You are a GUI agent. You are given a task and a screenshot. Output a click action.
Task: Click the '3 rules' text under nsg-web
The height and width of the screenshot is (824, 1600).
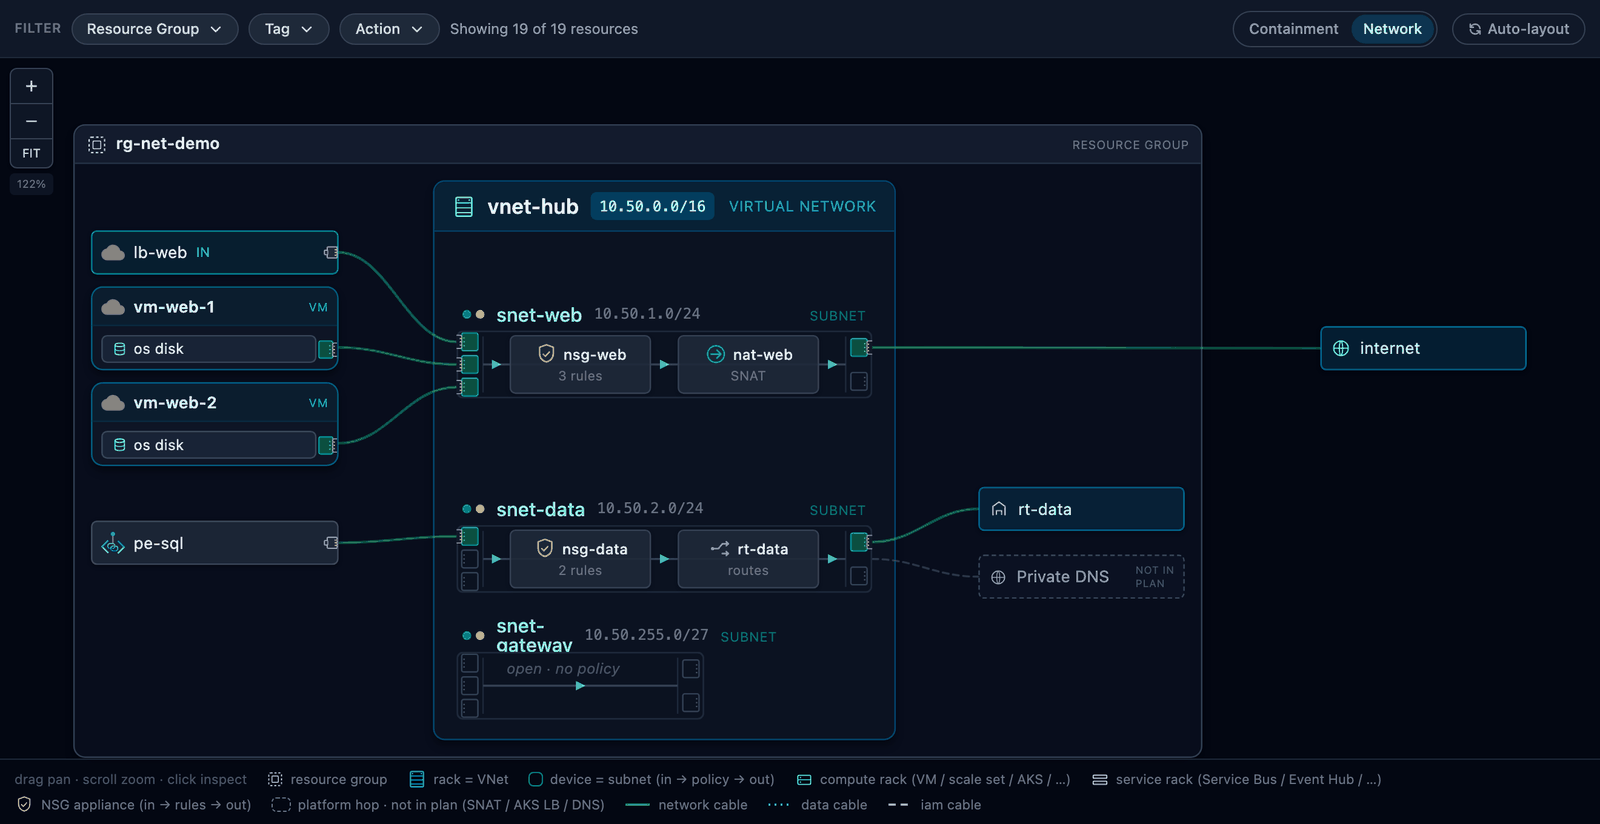(x=580, y=376)
